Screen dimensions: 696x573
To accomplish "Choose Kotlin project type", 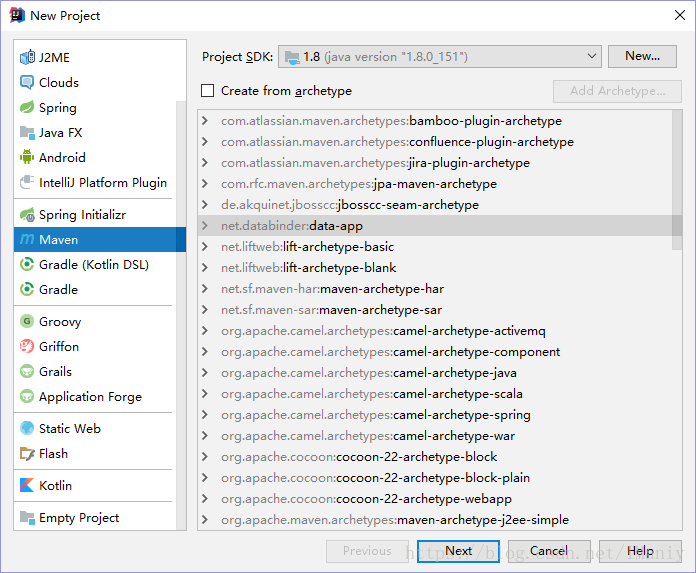I will coord(95,486).
